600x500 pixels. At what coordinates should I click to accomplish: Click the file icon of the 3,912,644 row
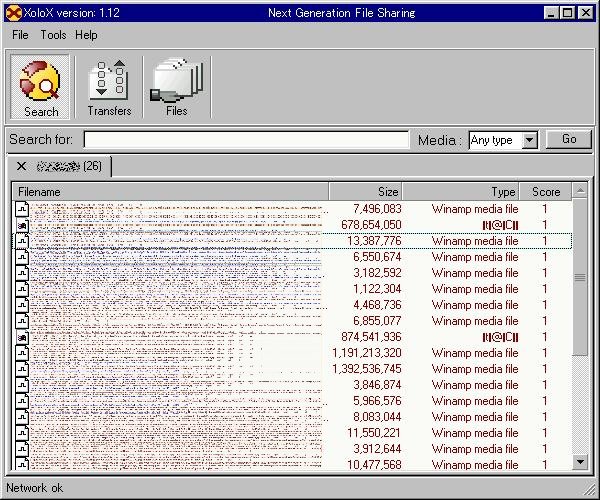click(x=22, y=449)
